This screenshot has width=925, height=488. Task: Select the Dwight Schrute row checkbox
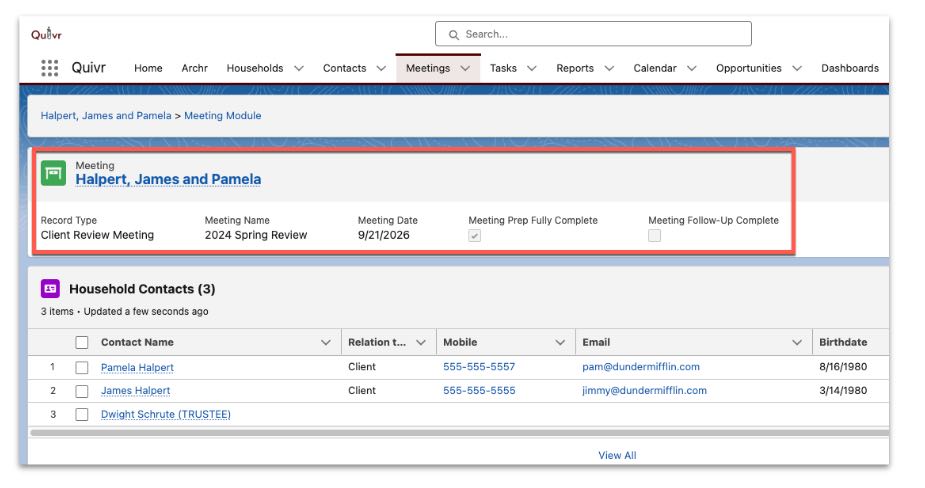(x=82, y=414)
